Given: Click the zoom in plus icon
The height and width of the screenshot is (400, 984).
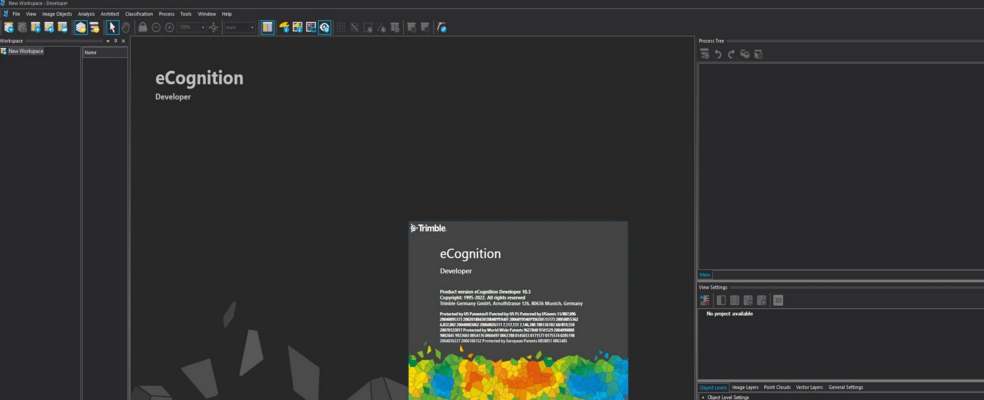Looking at the screenshot, I should coord(169,27).
